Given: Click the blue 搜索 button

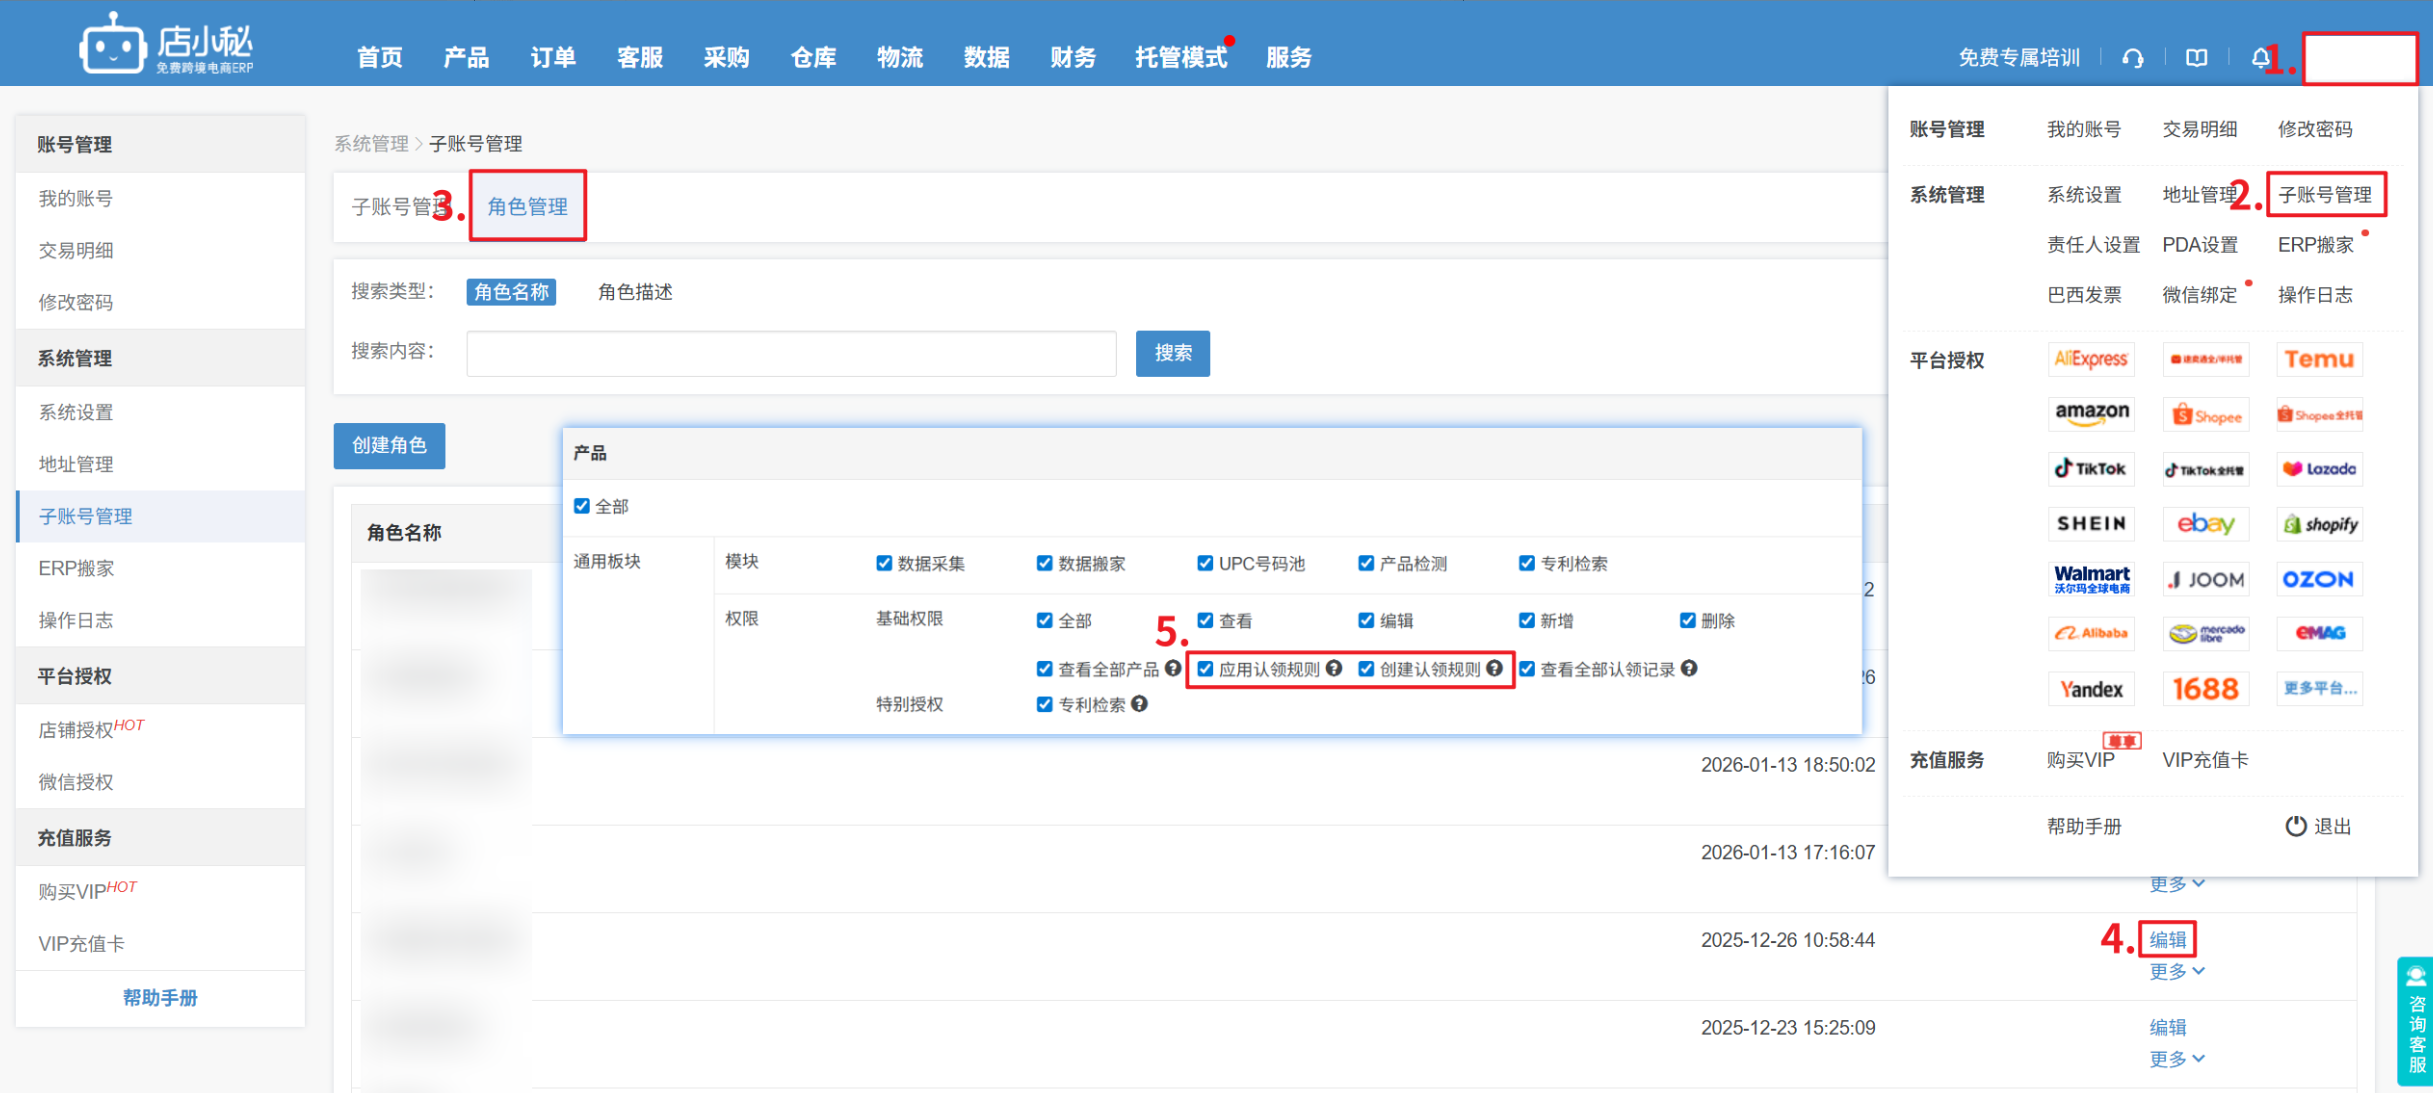Looking at the screenshot, I should (x=1172, y=353).
